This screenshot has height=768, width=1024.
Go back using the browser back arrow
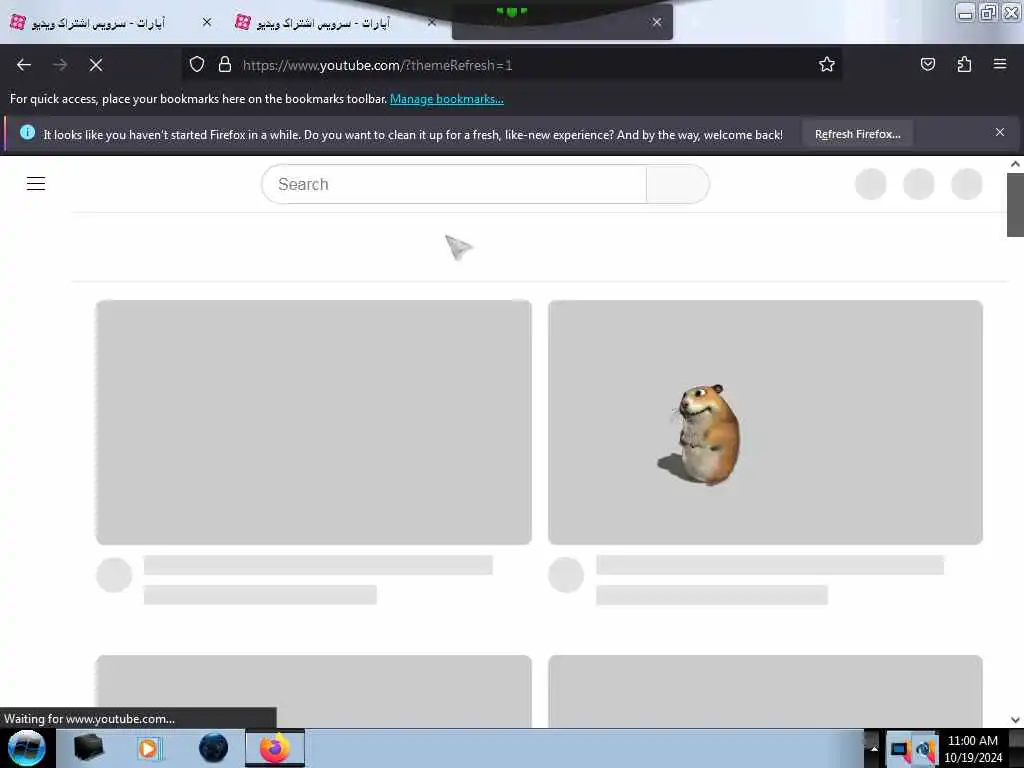[x=24, y=65]
